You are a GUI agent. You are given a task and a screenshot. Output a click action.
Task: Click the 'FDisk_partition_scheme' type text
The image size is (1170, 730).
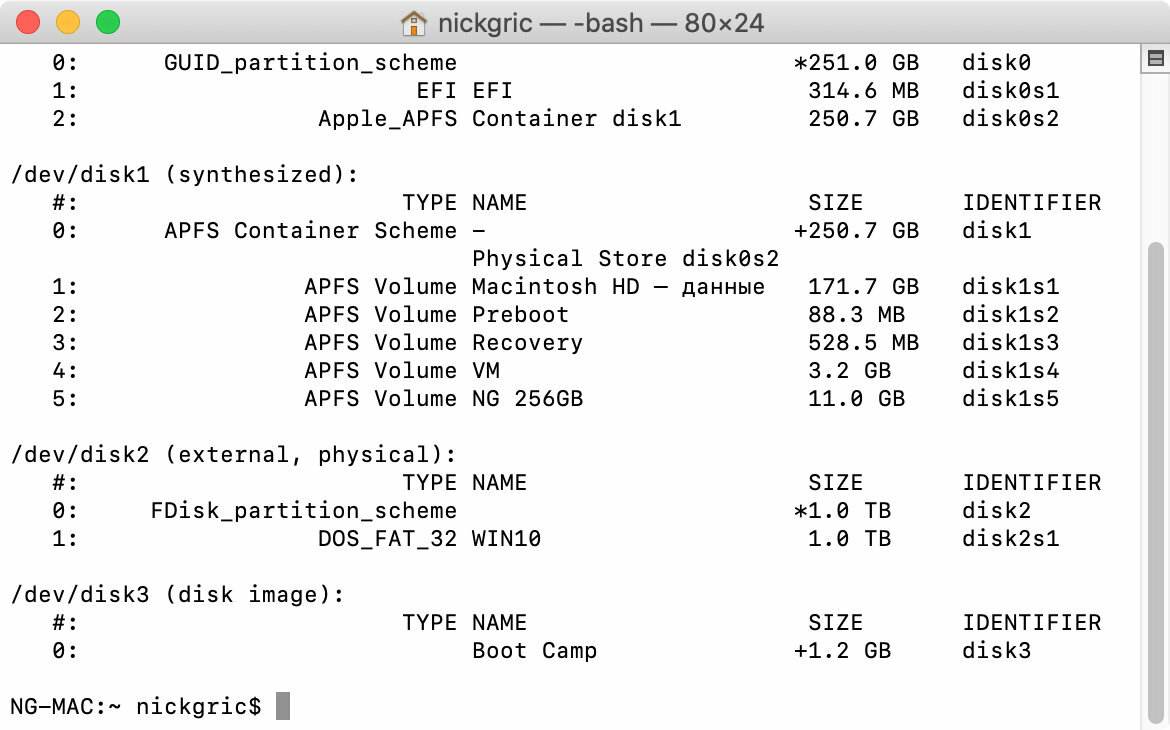click(304, 511)
